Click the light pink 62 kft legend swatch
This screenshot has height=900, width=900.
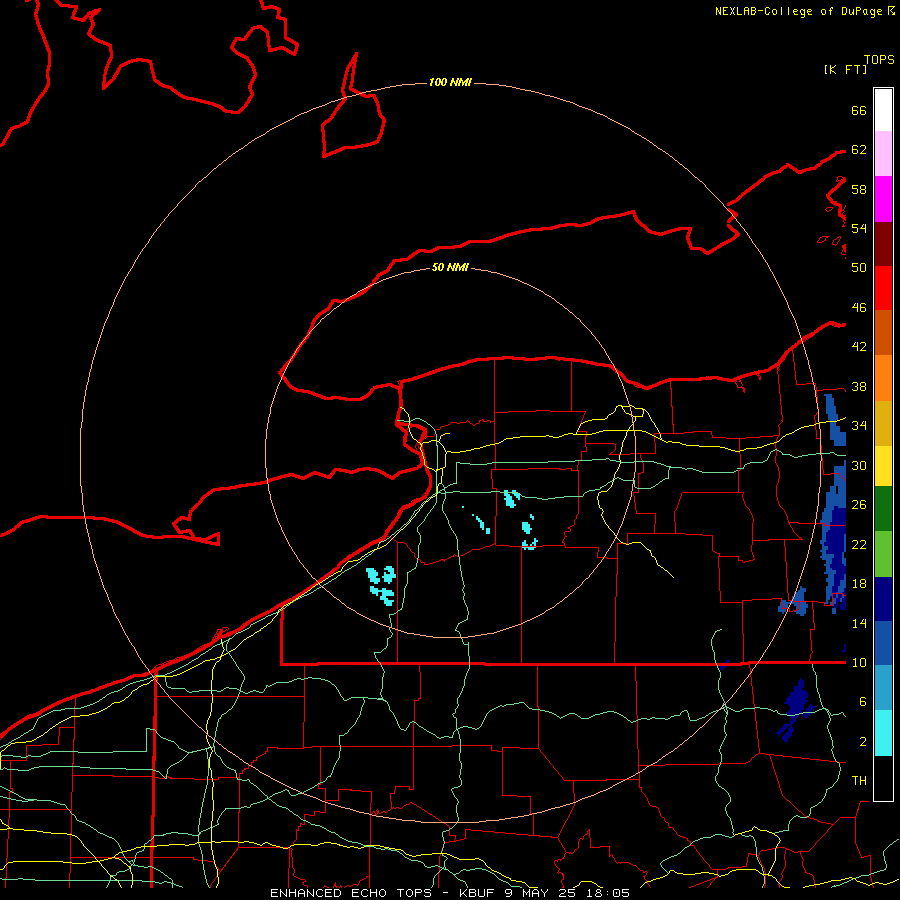coord(883,154)
